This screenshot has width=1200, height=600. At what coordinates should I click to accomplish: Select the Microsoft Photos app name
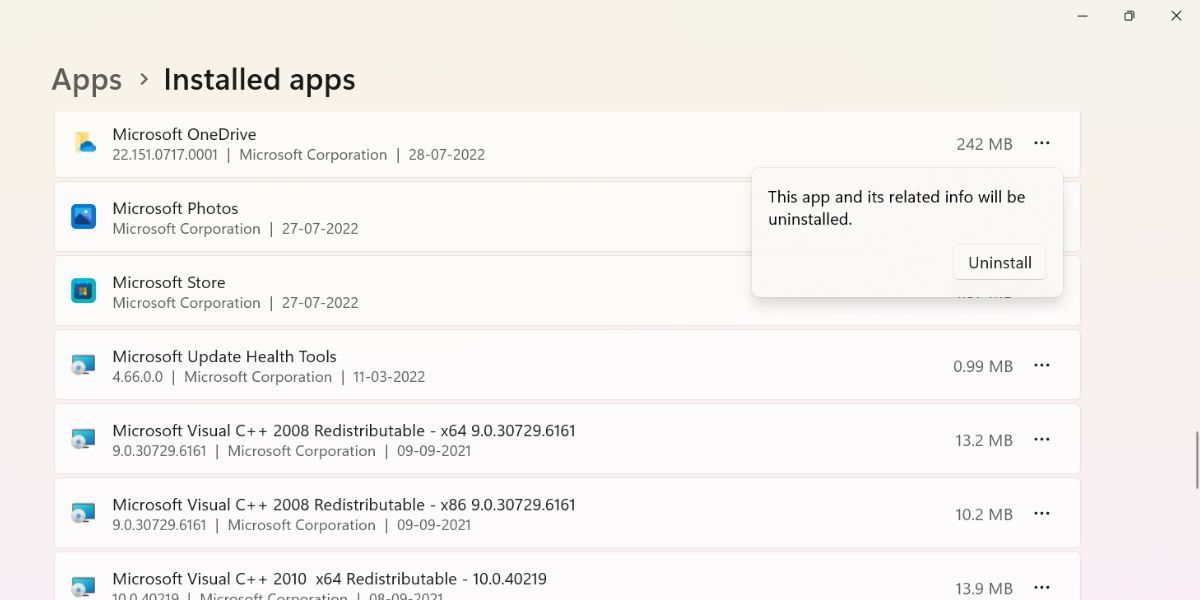[175, 208]
